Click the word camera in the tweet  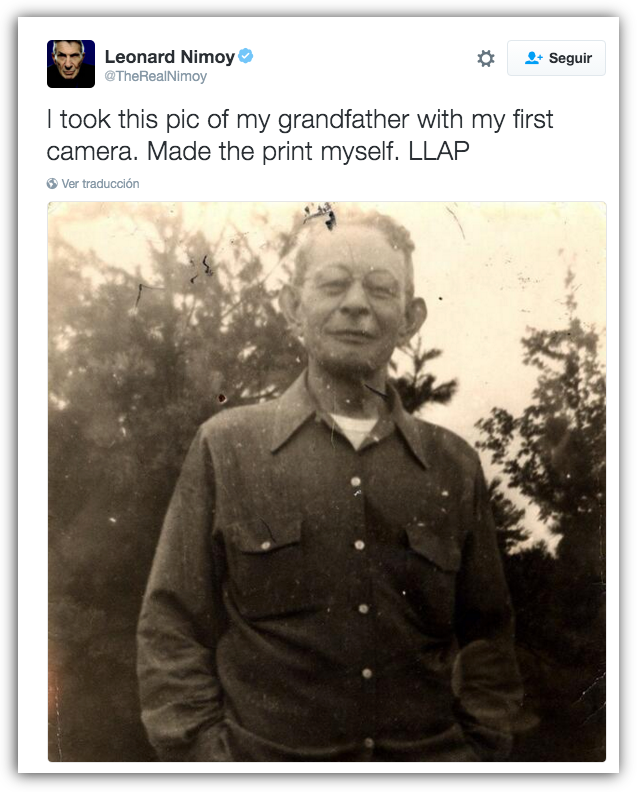[x=89, y=152]
